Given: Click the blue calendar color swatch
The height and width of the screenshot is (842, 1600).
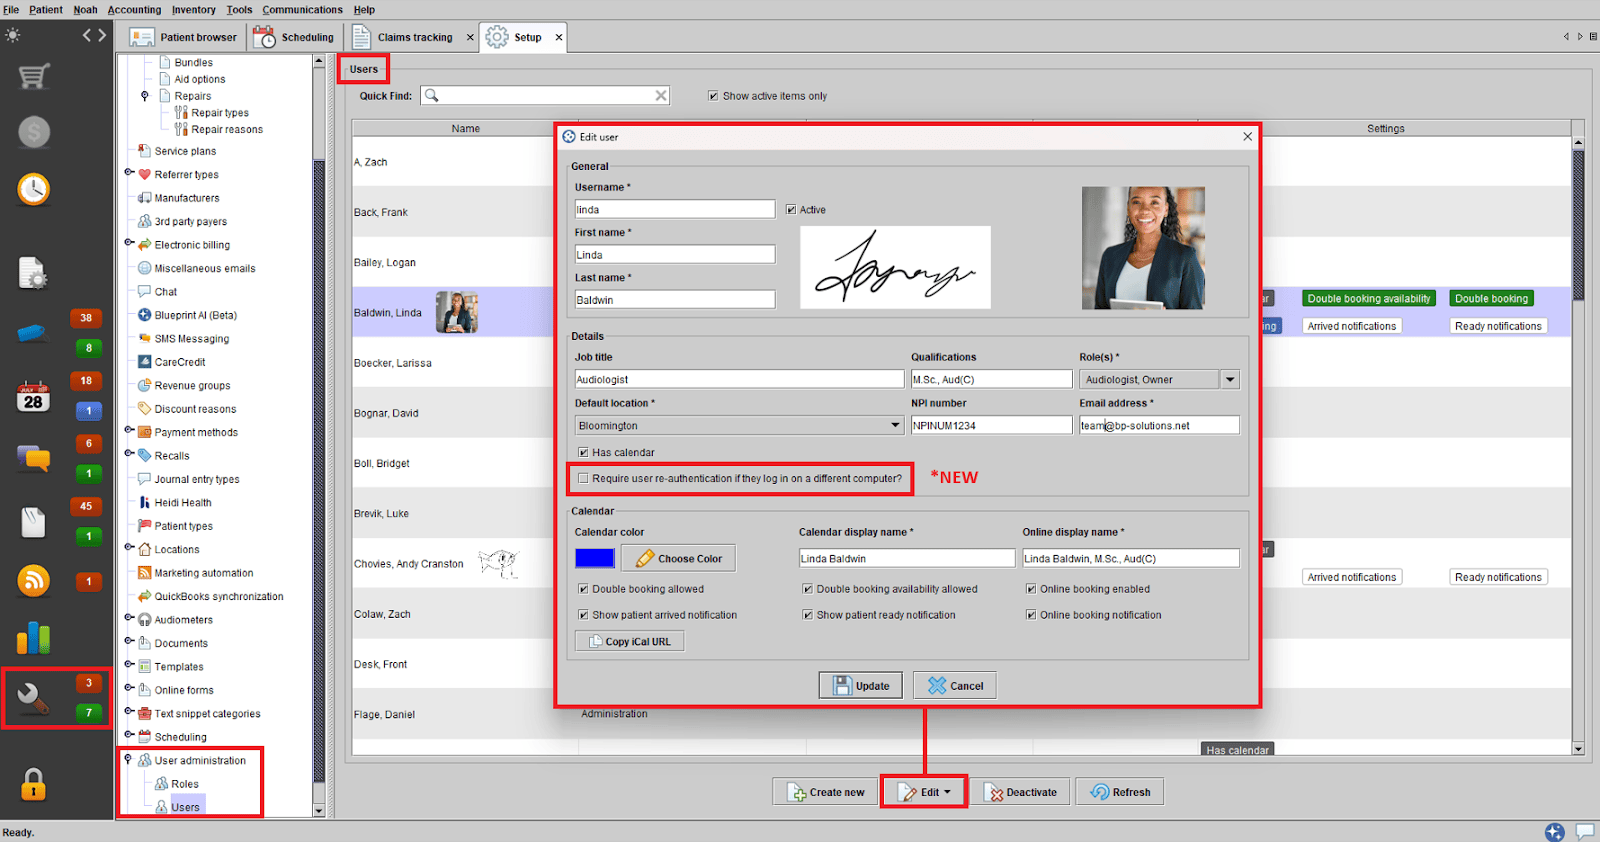Looking at the screenshot, I should (x=595, y=558).
